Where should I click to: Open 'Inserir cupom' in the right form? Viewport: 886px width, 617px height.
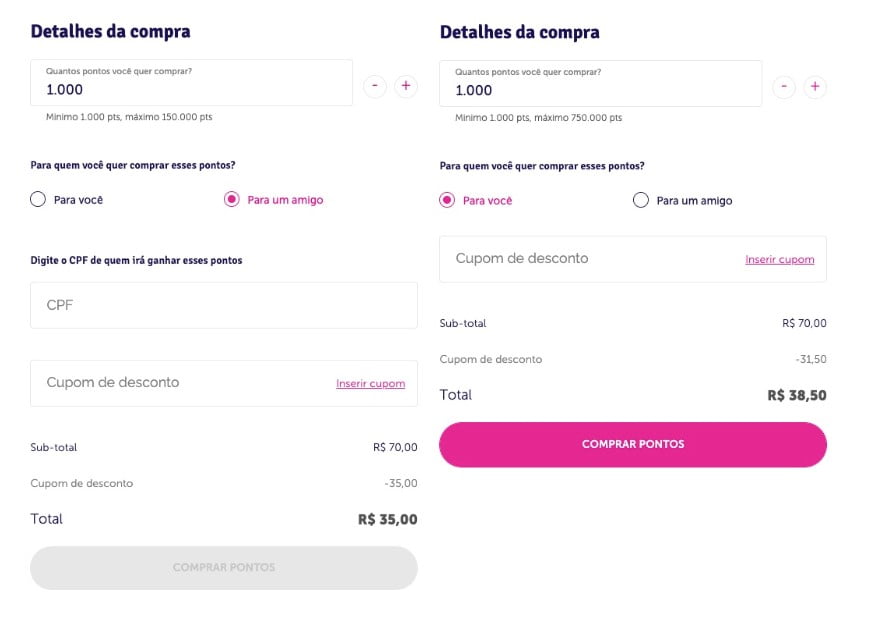[x=780, y=259]
